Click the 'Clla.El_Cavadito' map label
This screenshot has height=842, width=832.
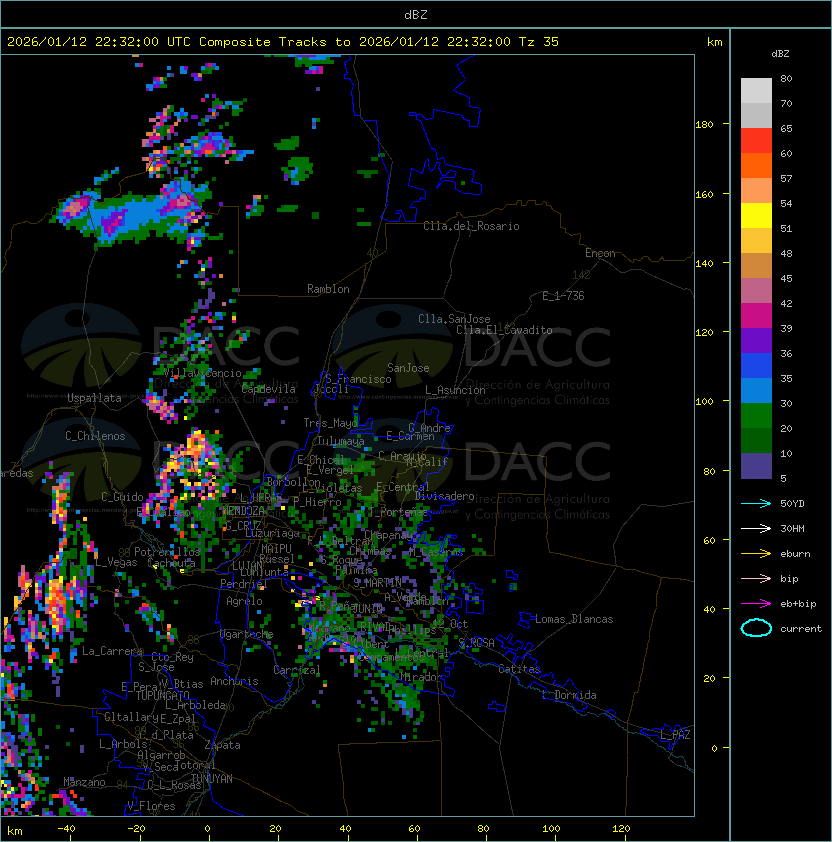504,330
